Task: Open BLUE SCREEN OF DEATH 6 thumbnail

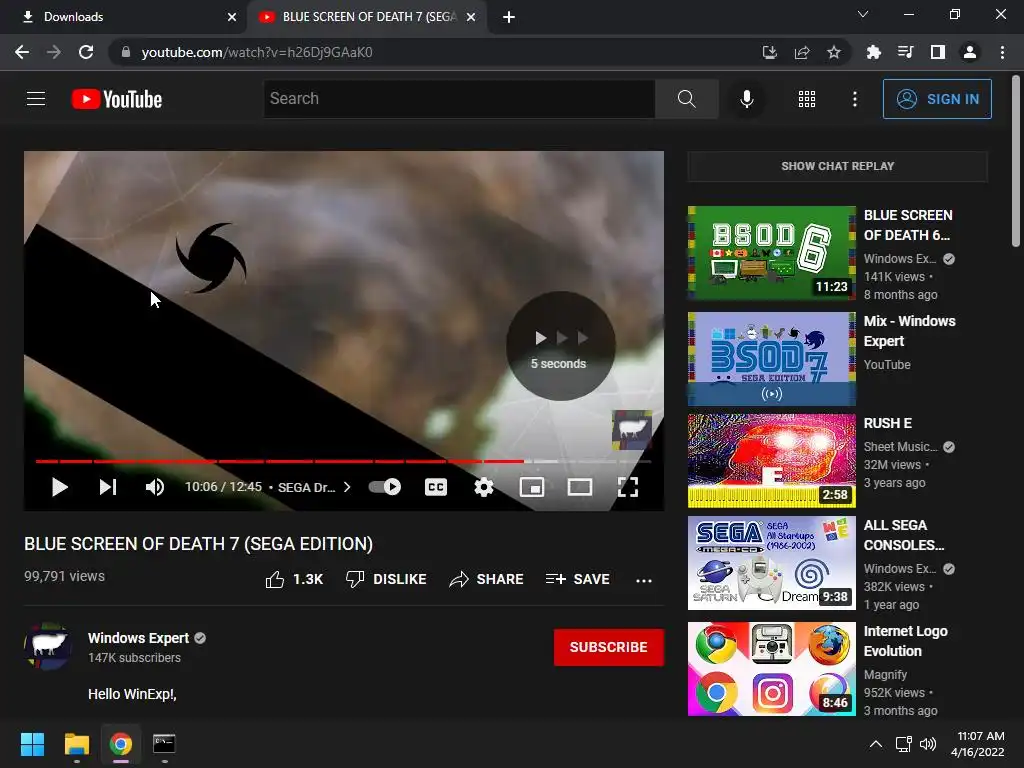Action: [x=772, y=253]
